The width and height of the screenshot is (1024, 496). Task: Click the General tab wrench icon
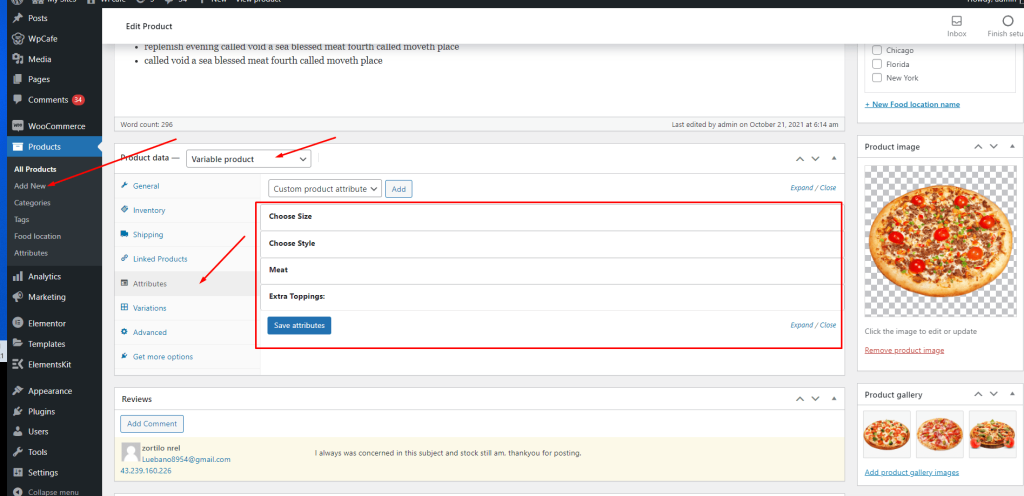click(x=124, y=186)
